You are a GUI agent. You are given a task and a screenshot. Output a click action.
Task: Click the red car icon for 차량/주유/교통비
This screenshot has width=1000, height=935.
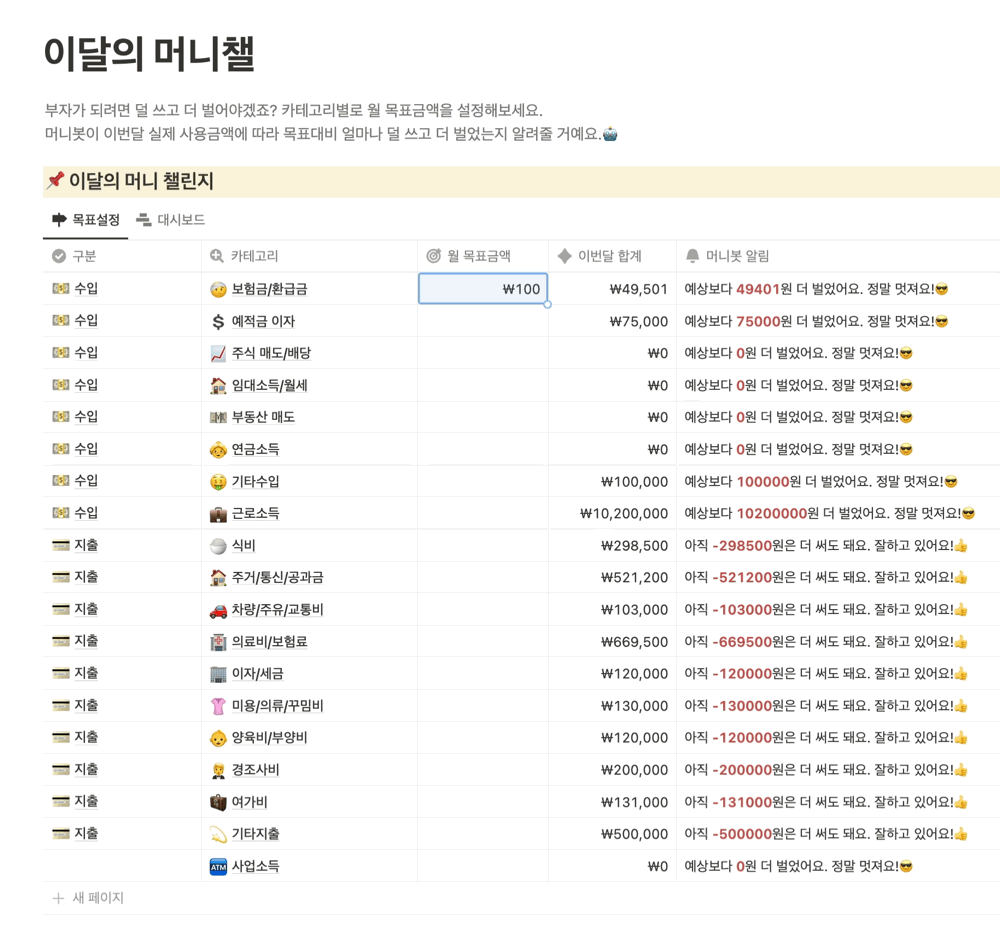[x=218, y=610]
